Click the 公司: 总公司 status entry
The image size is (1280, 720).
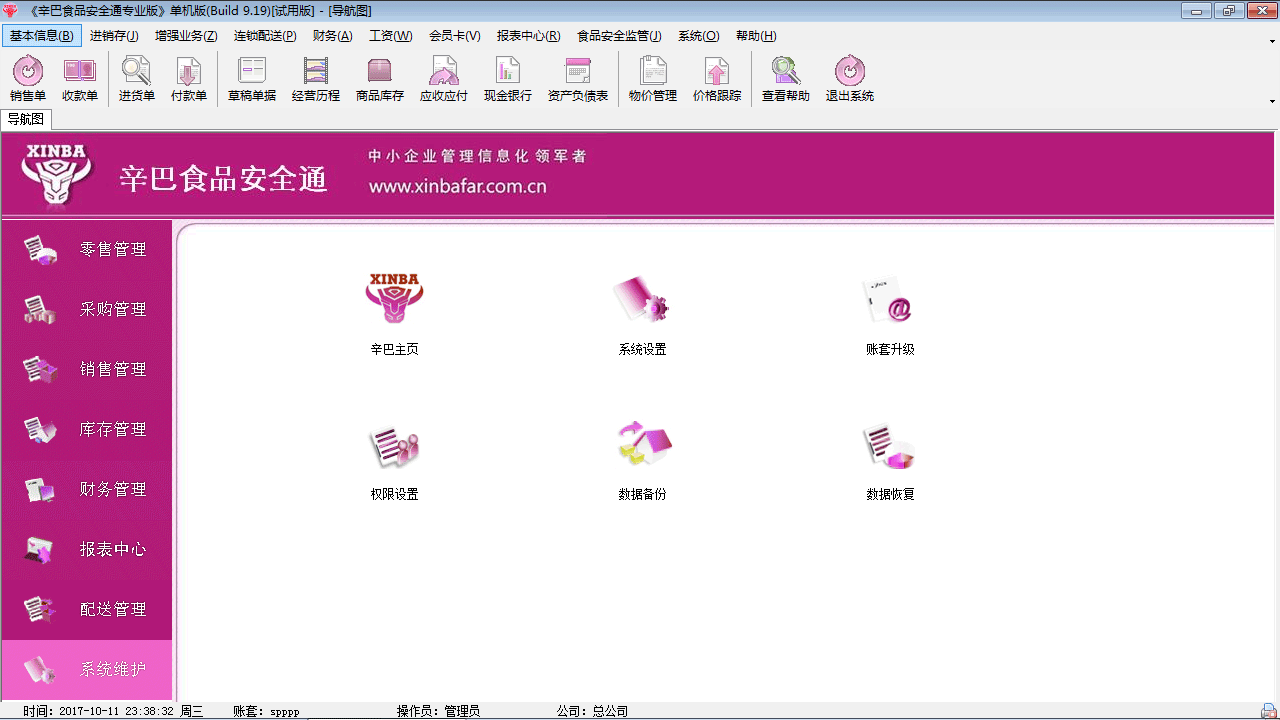coord(592,711)
